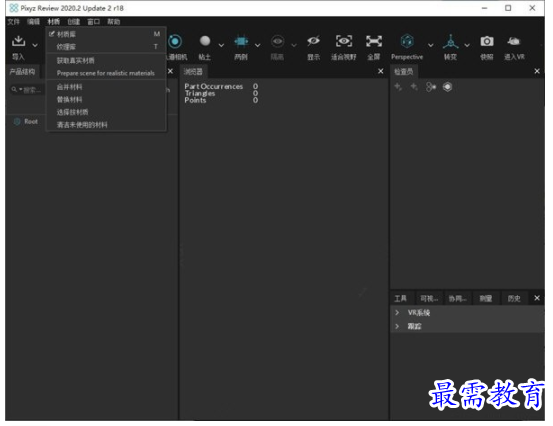Close the inspector panel

pos(537,71)
